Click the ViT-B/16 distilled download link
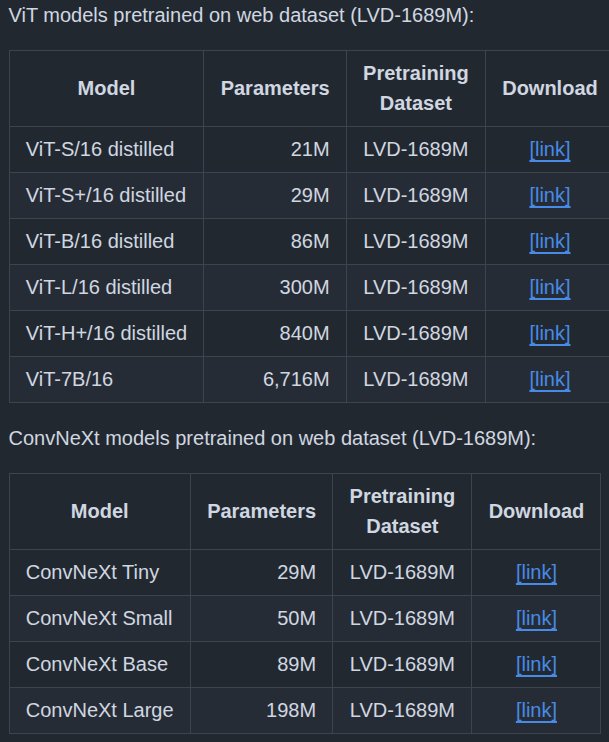The image size is (609, 742). coord(549,242)
